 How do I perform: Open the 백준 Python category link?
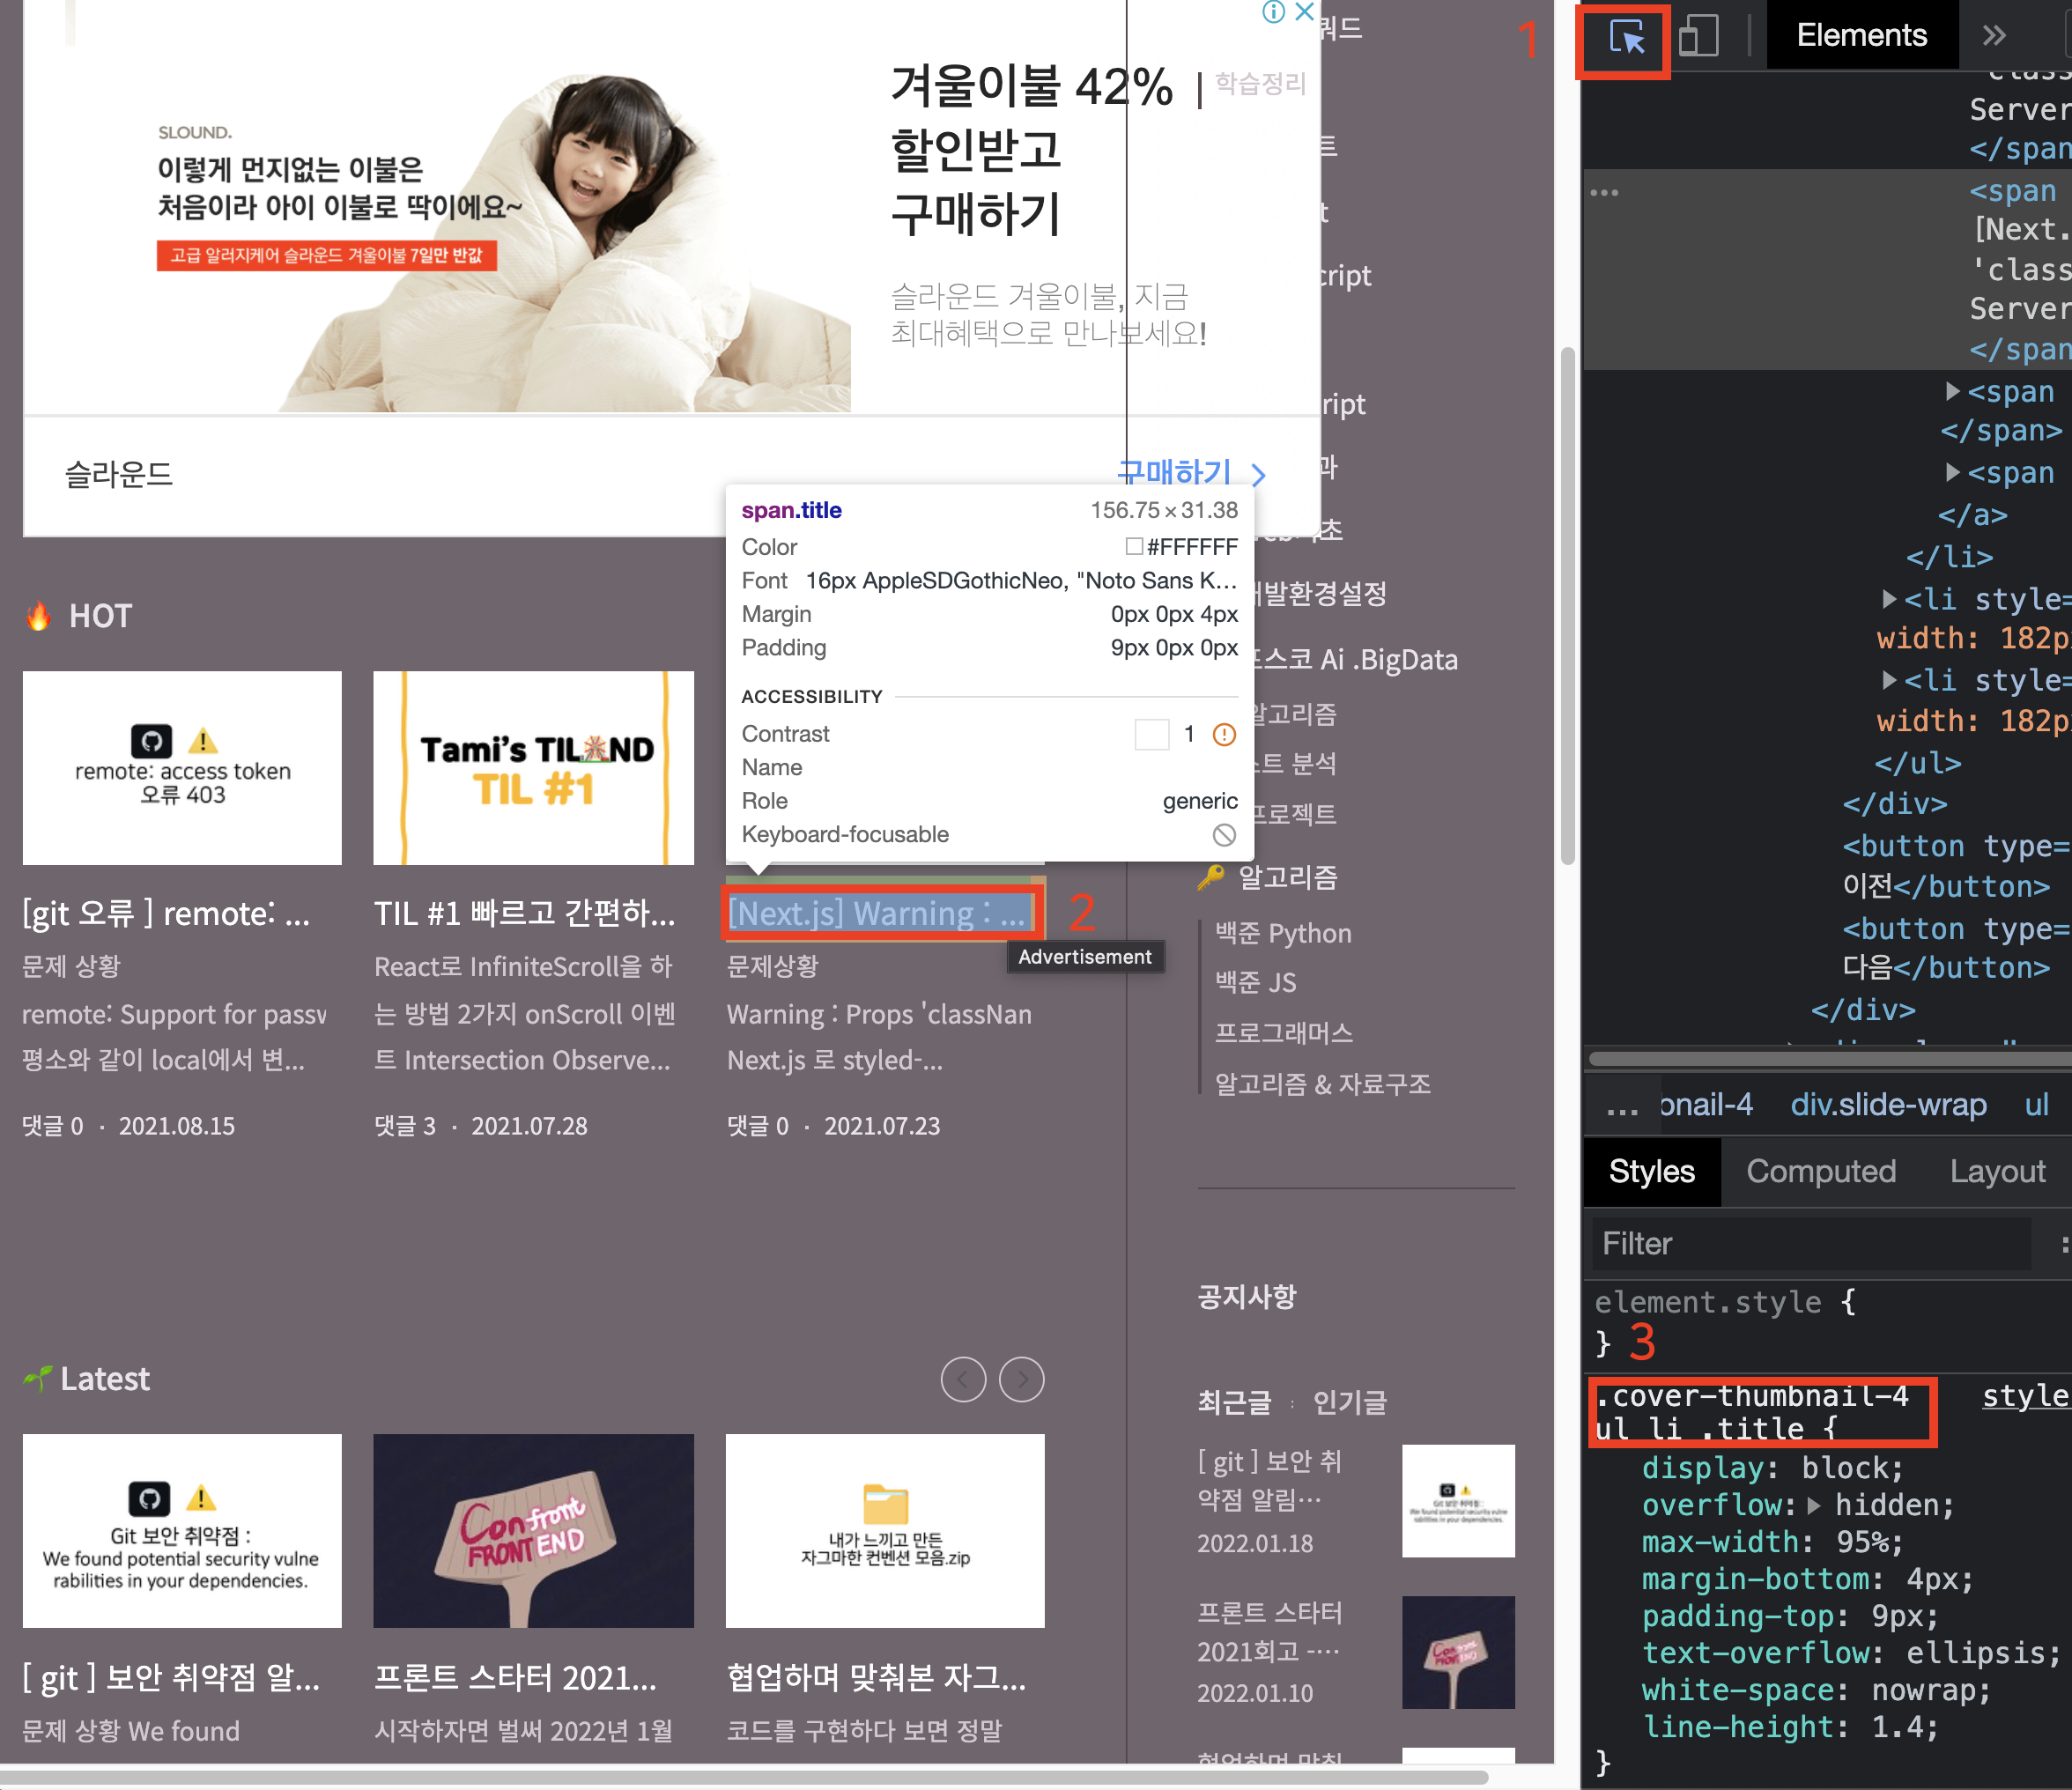tap(1283, 933)
